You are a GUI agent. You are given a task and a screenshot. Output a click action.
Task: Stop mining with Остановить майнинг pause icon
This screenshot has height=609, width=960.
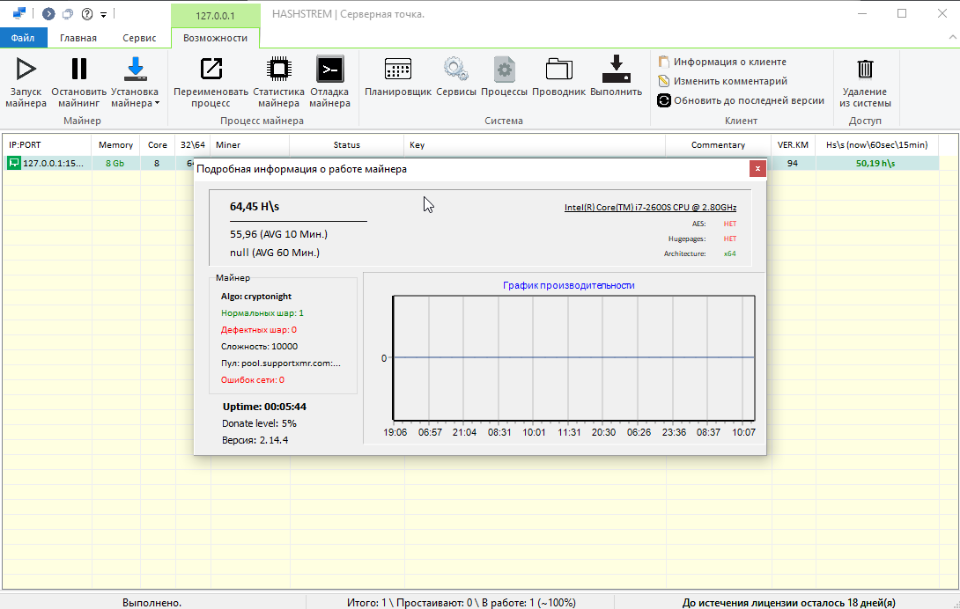[79, 69]
